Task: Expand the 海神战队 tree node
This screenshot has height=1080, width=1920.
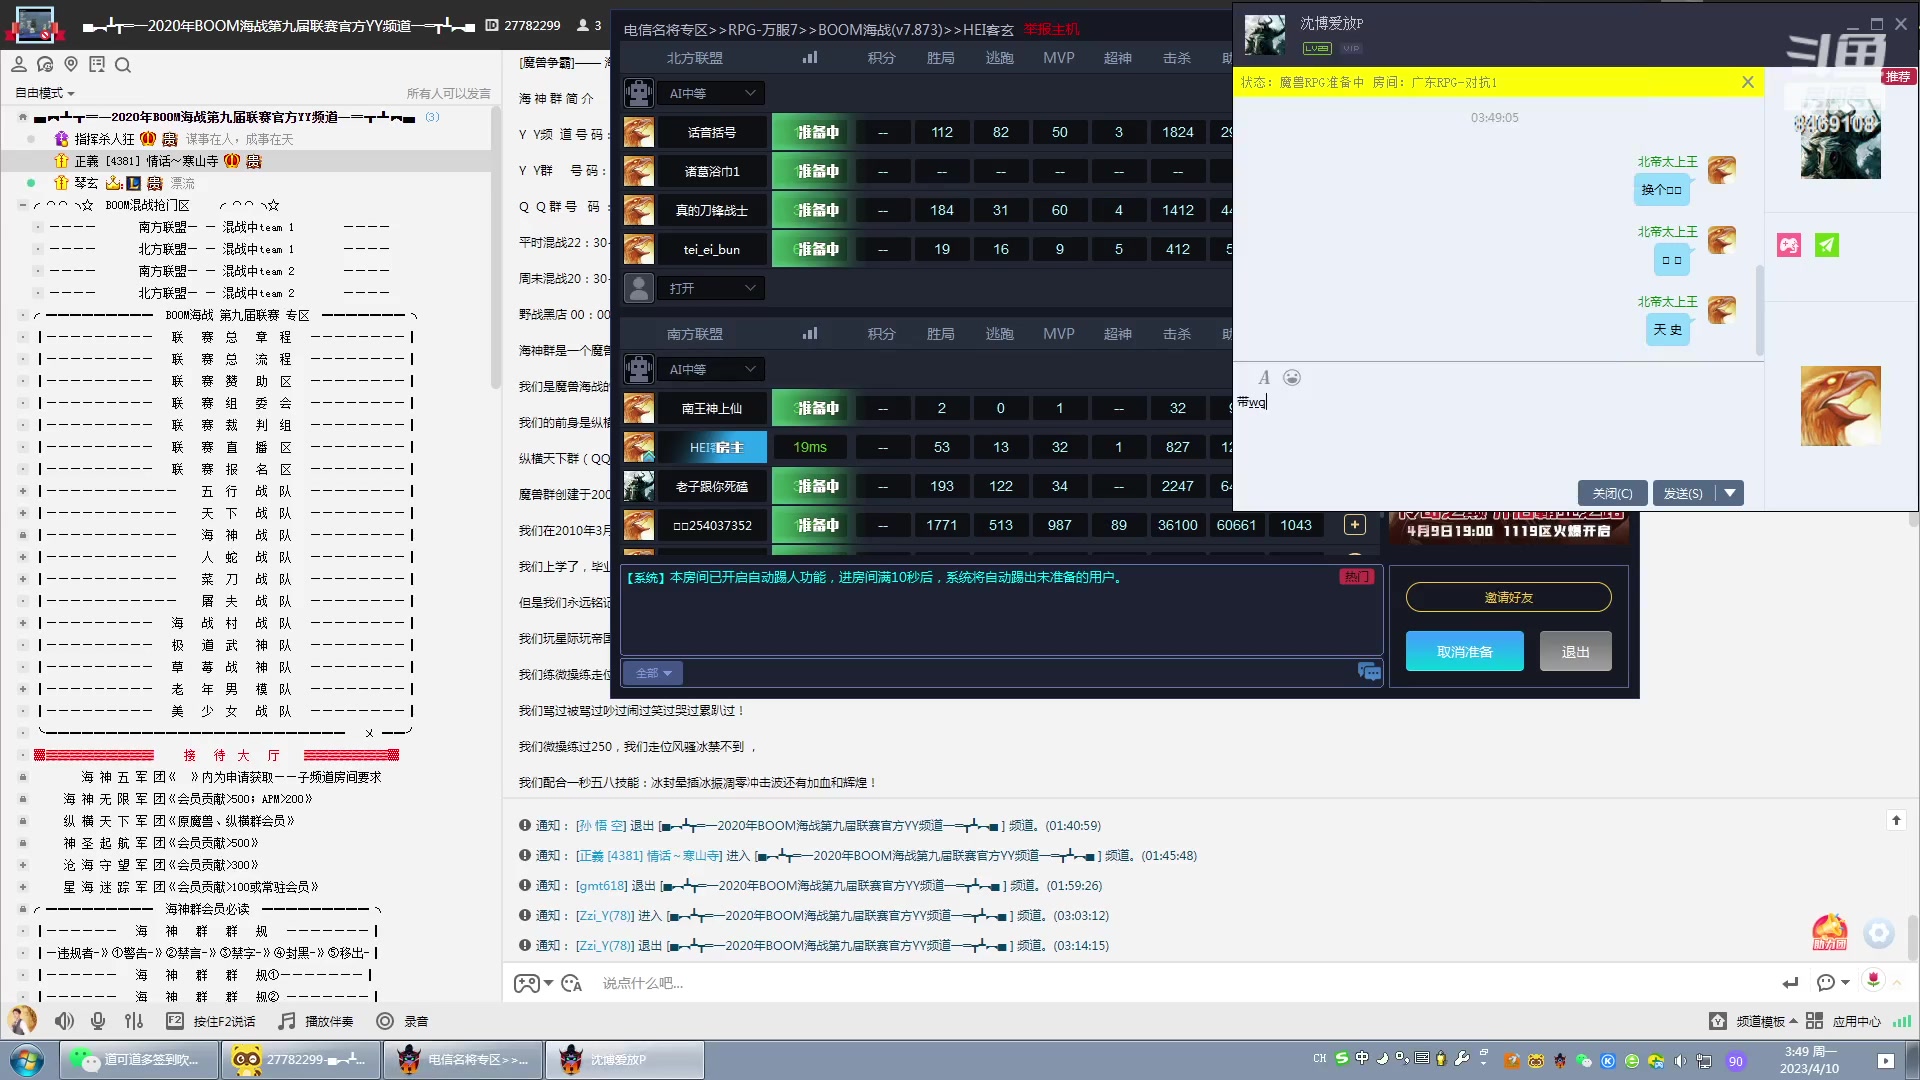Action: [x=22, y=535]
